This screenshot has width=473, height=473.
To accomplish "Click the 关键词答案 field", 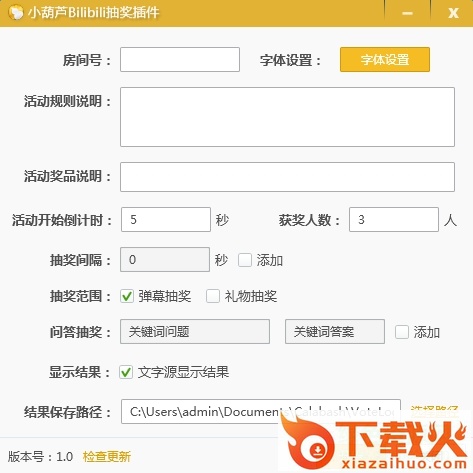I will point(335,331).
